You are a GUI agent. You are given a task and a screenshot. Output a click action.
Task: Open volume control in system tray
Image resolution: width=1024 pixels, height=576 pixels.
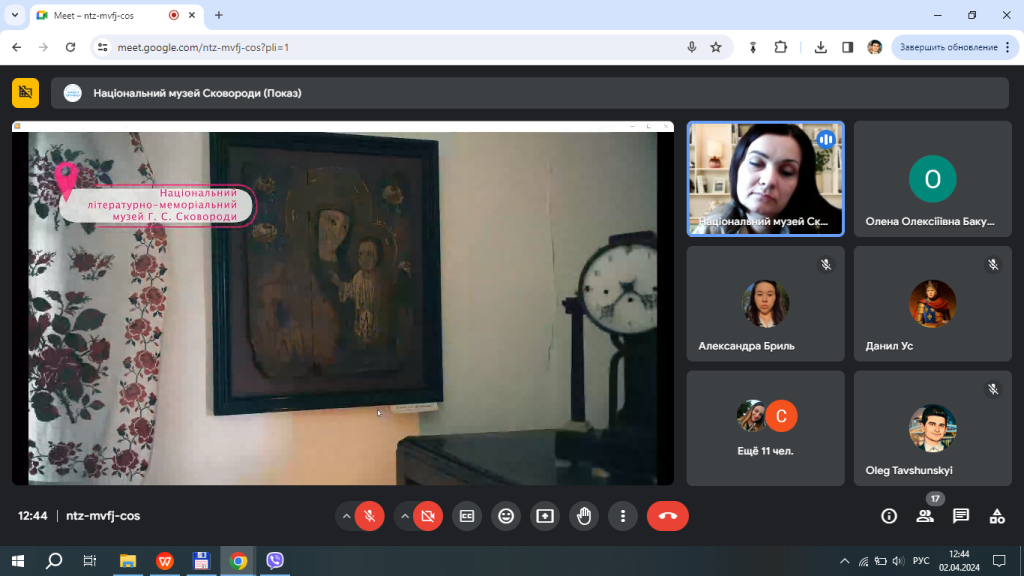(x=899, y=561)
